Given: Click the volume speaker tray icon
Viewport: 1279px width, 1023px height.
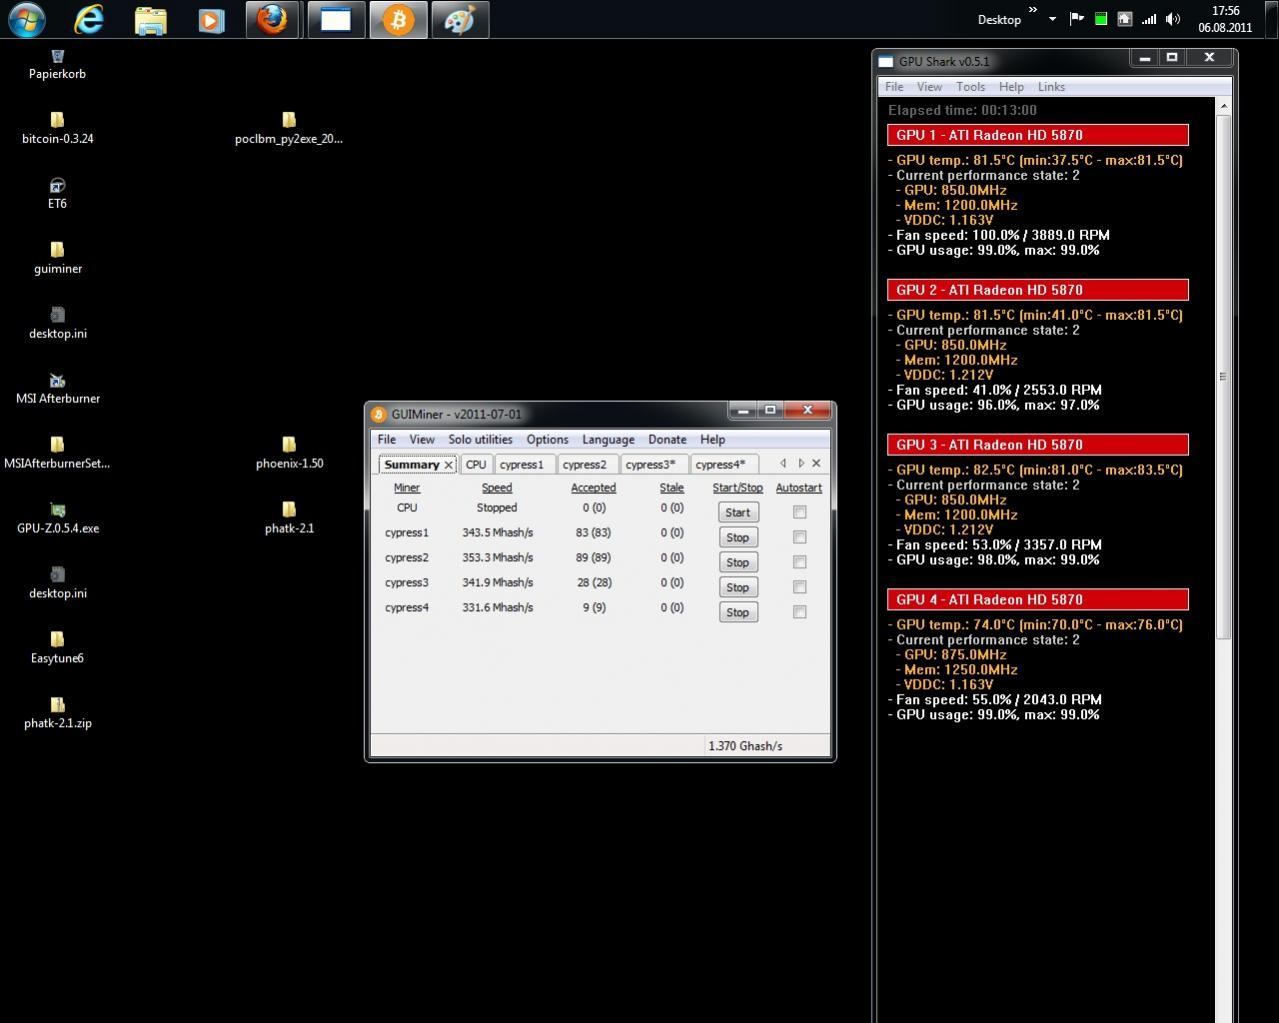Looking at the screenshot, I should [x=1173, y=19].
